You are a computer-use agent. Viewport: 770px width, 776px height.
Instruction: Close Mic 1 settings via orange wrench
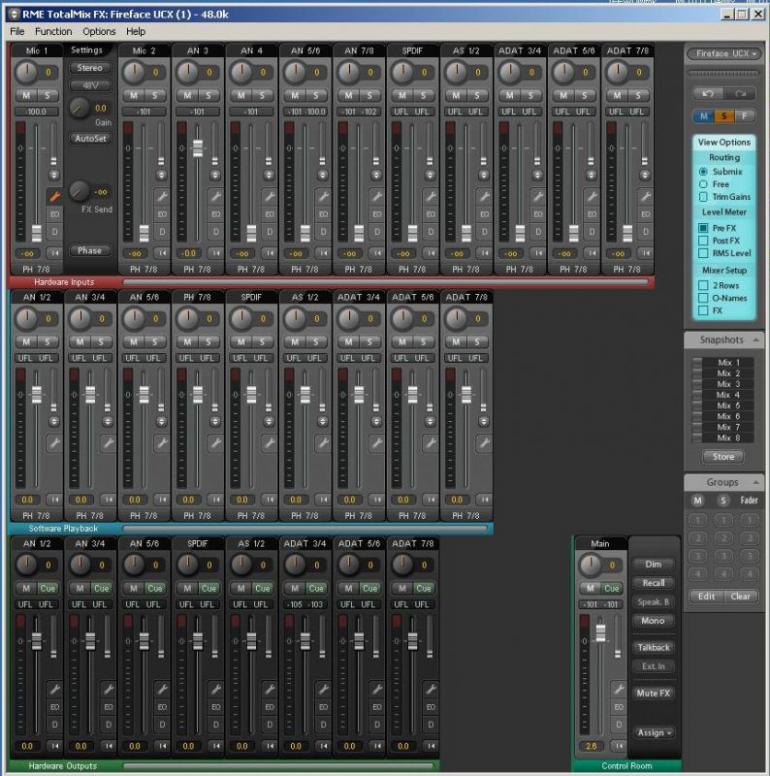click(54, 196)
